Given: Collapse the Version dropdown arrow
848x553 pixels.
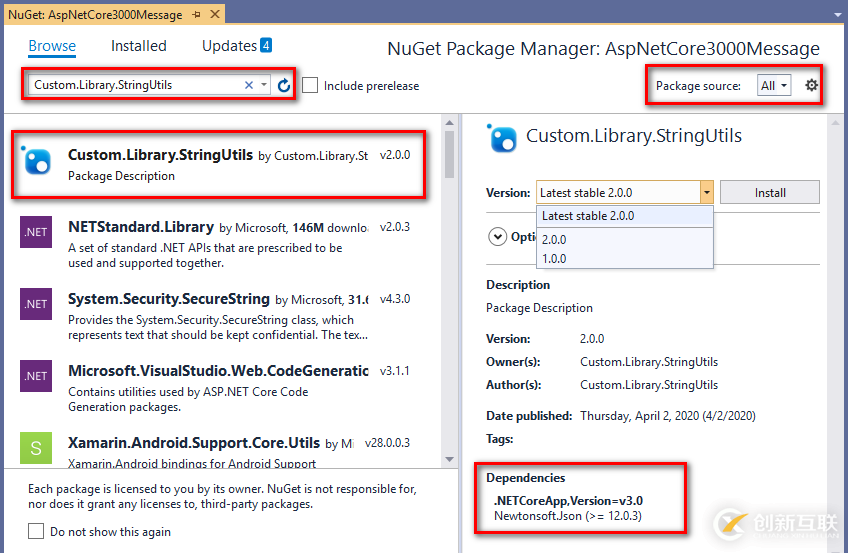Looking at the screenshot, I should (x=707, y=193).
